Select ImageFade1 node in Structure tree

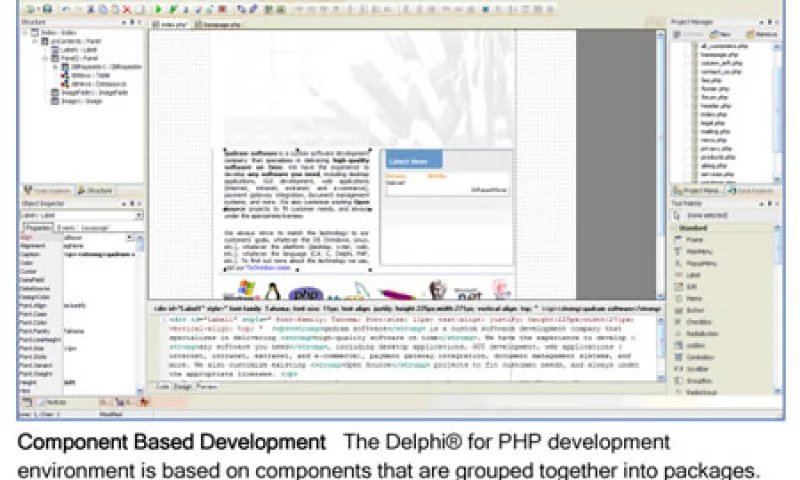[x=89, y=92]
